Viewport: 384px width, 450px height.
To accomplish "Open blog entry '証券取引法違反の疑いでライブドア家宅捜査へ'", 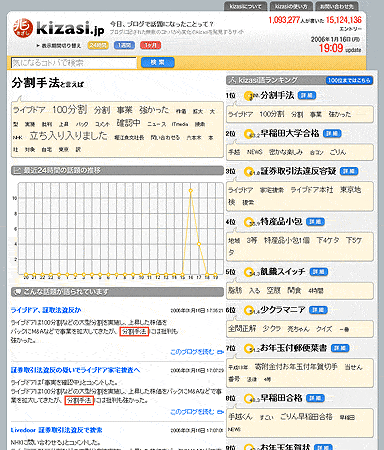I will [x=75, y=370].
